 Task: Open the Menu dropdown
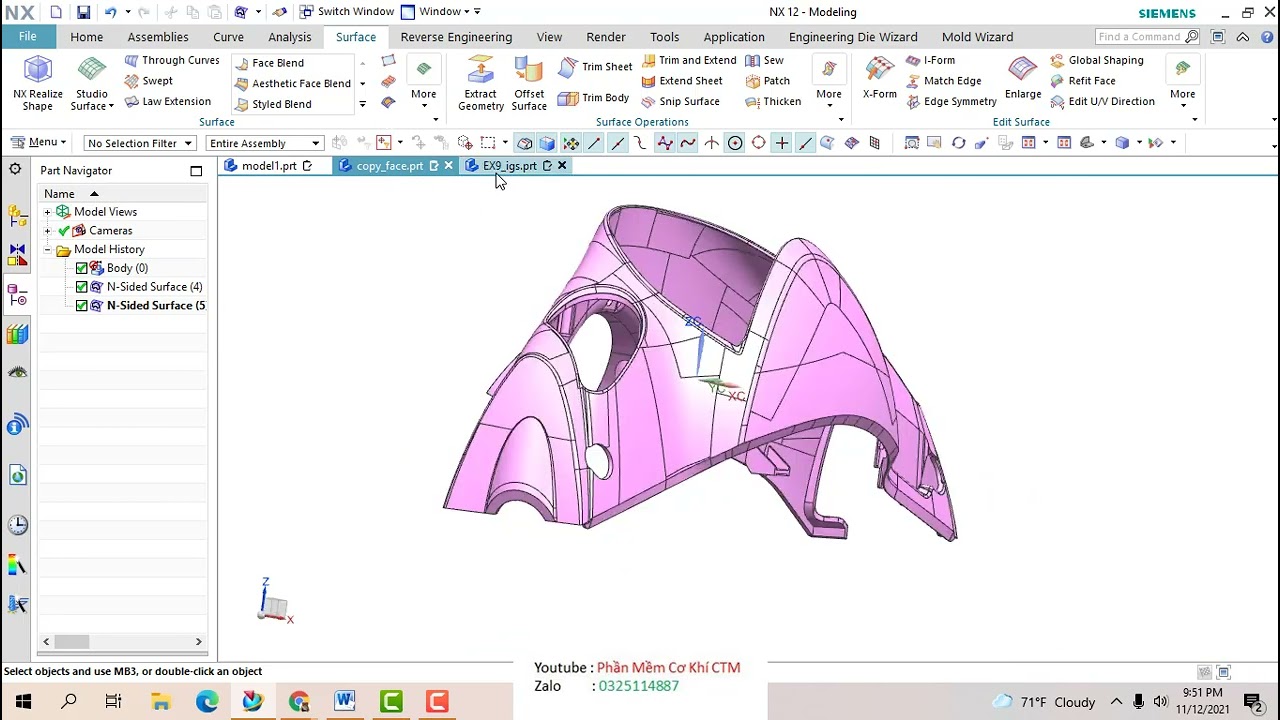[38, 142]
